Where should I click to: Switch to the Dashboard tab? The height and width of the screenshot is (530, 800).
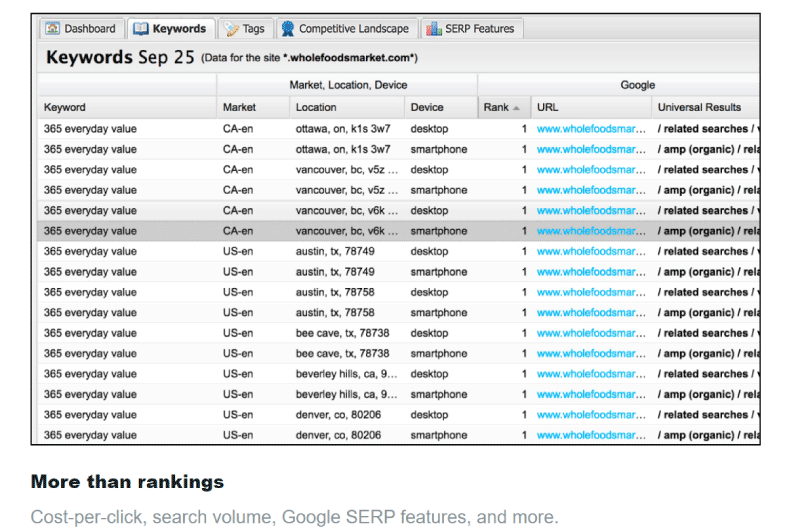81,29
